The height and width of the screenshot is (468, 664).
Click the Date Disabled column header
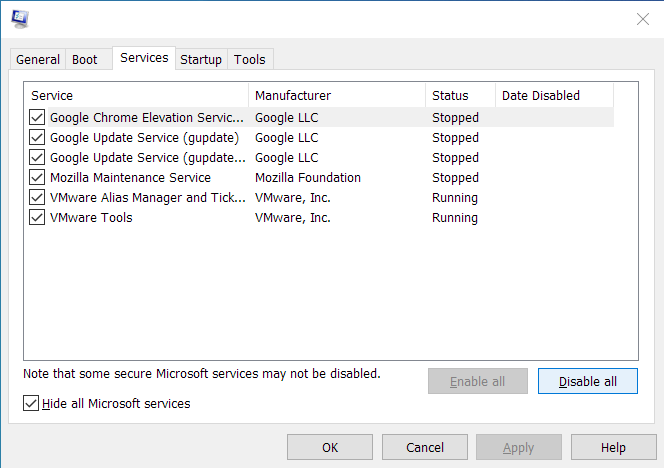pyautogui.click(x=554, y=95)
